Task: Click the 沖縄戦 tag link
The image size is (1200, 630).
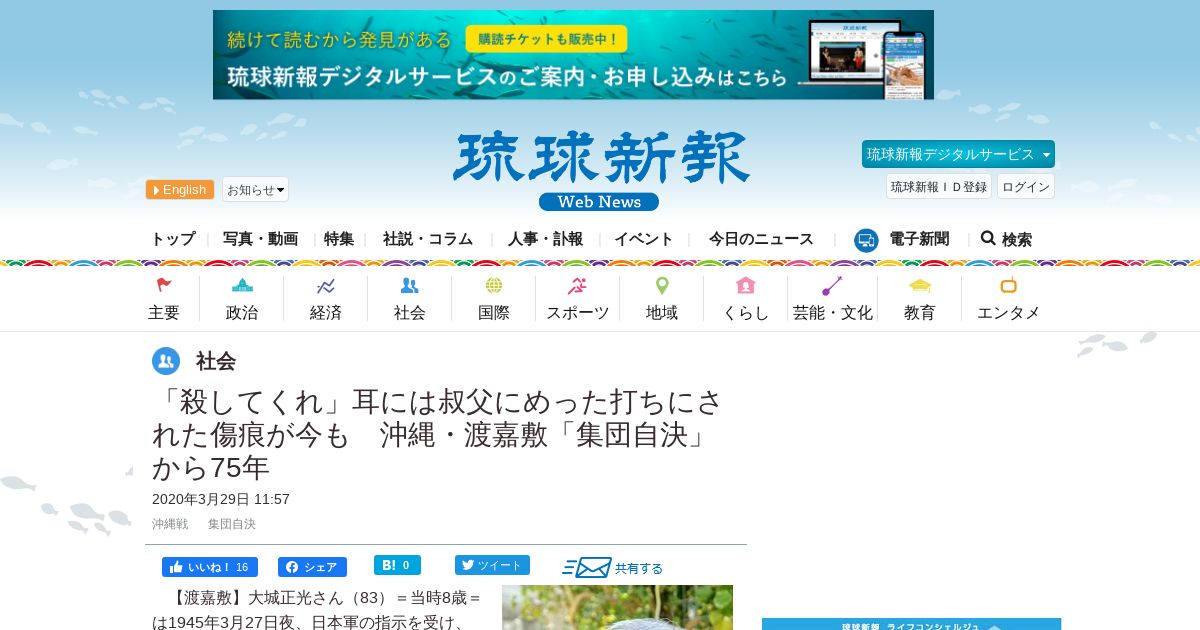Action: pyautogui.click(x=170, y=524)
